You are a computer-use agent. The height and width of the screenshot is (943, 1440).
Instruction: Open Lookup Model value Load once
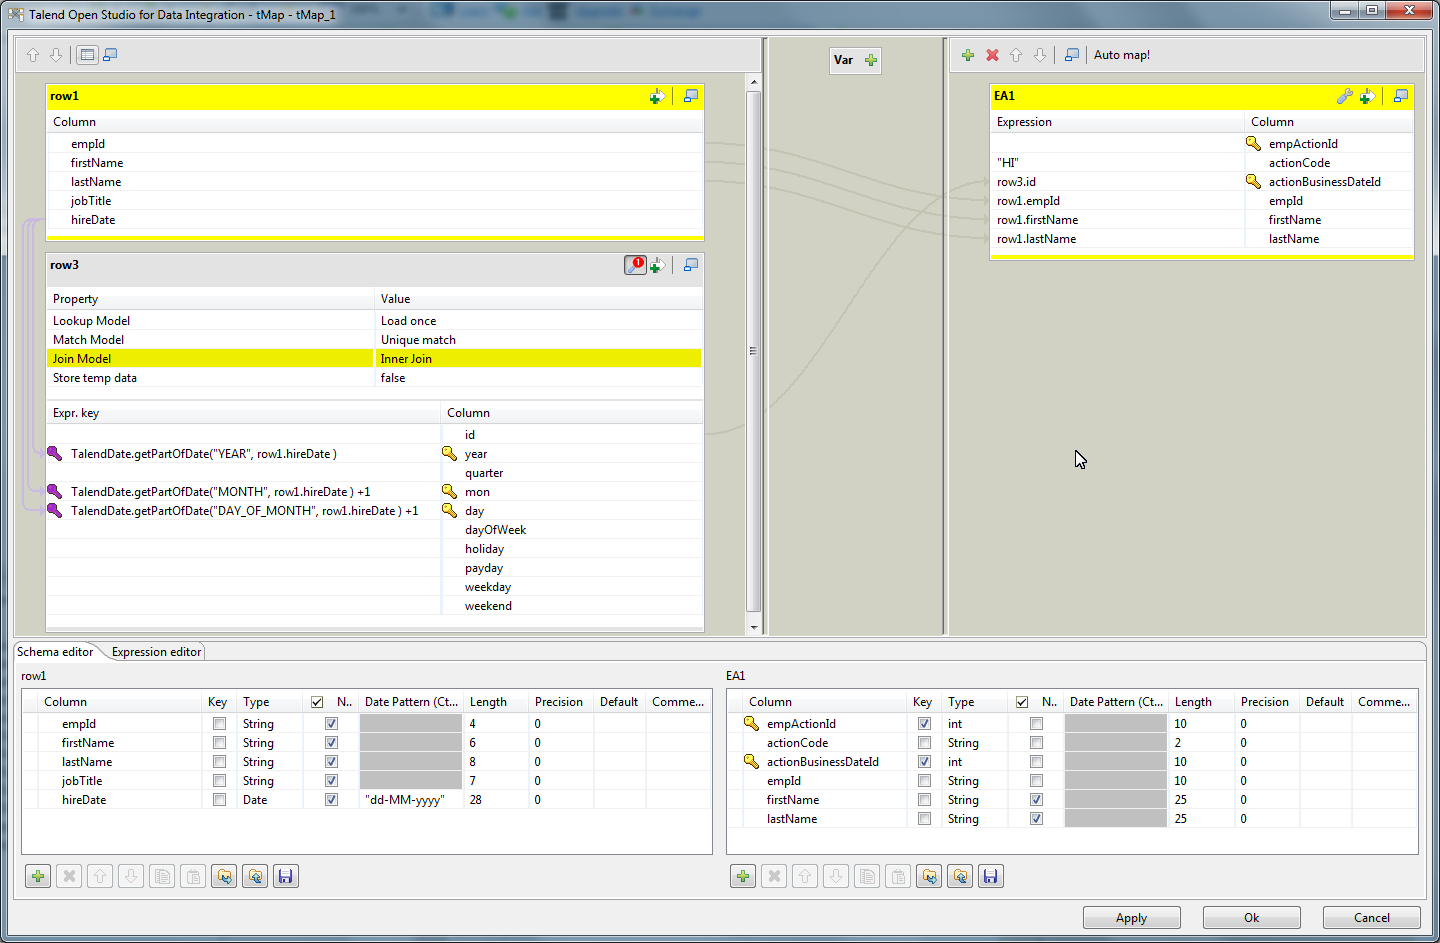pos(538,321)
